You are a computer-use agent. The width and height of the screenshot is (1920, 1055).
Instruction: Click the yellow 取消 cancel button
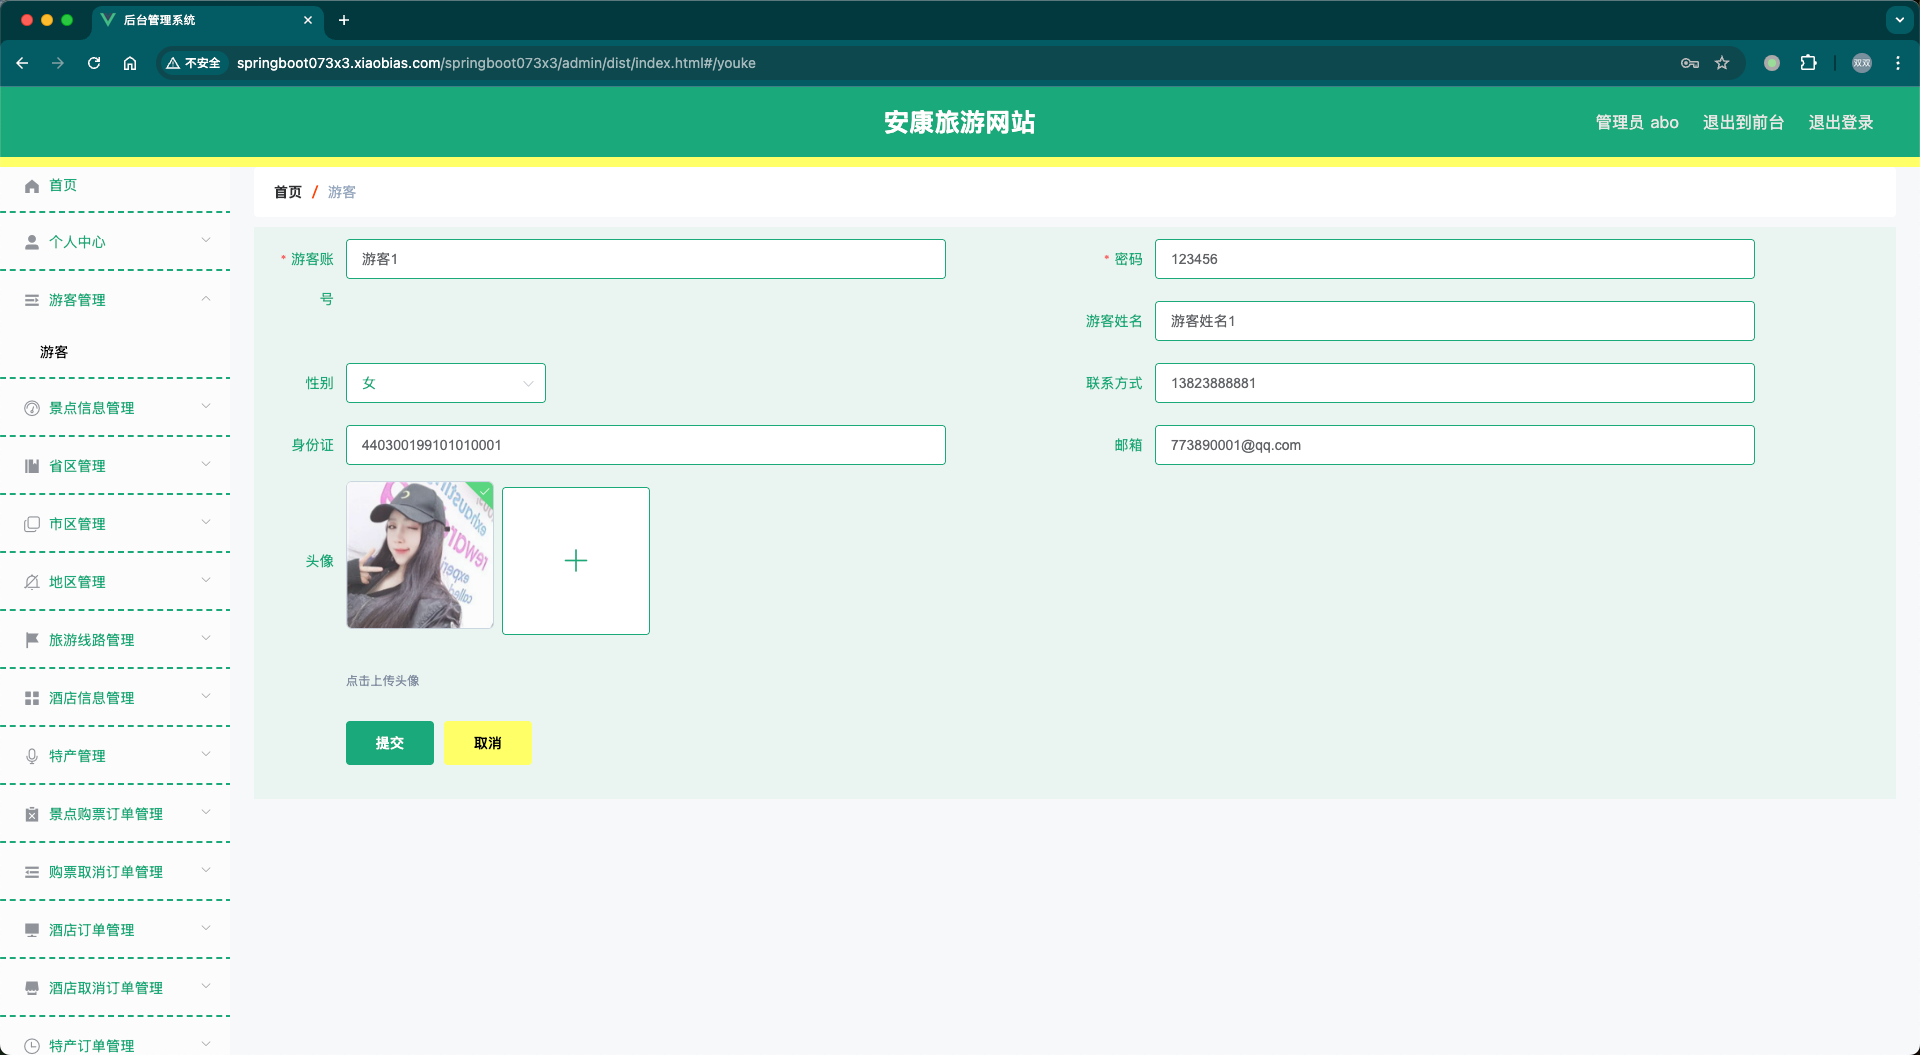click(x=488, y=743)
